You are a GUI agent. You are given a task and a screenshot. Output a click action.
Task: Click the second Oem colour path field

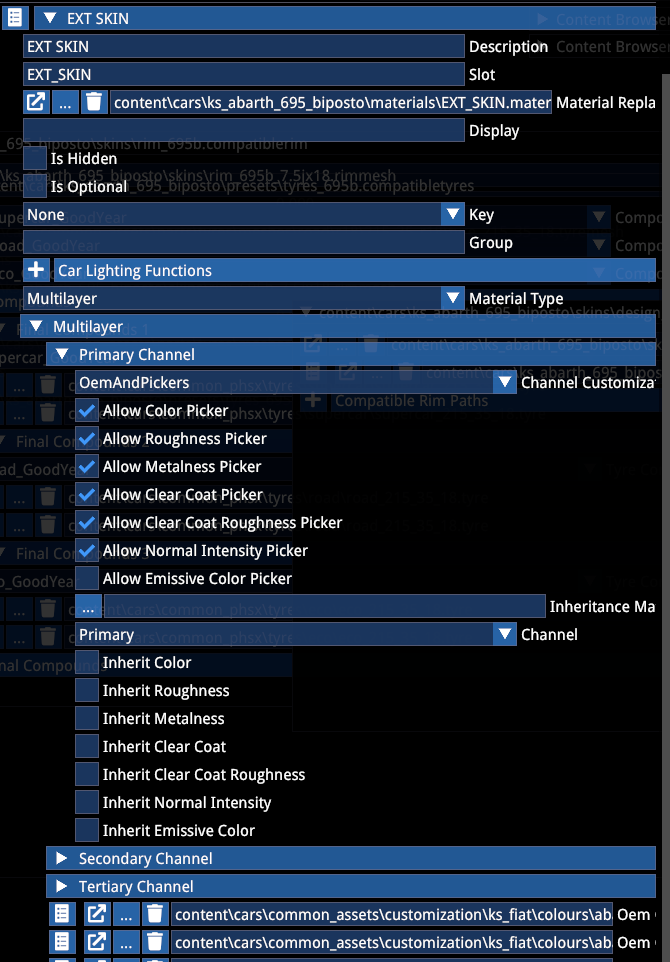tap(392, 943)
